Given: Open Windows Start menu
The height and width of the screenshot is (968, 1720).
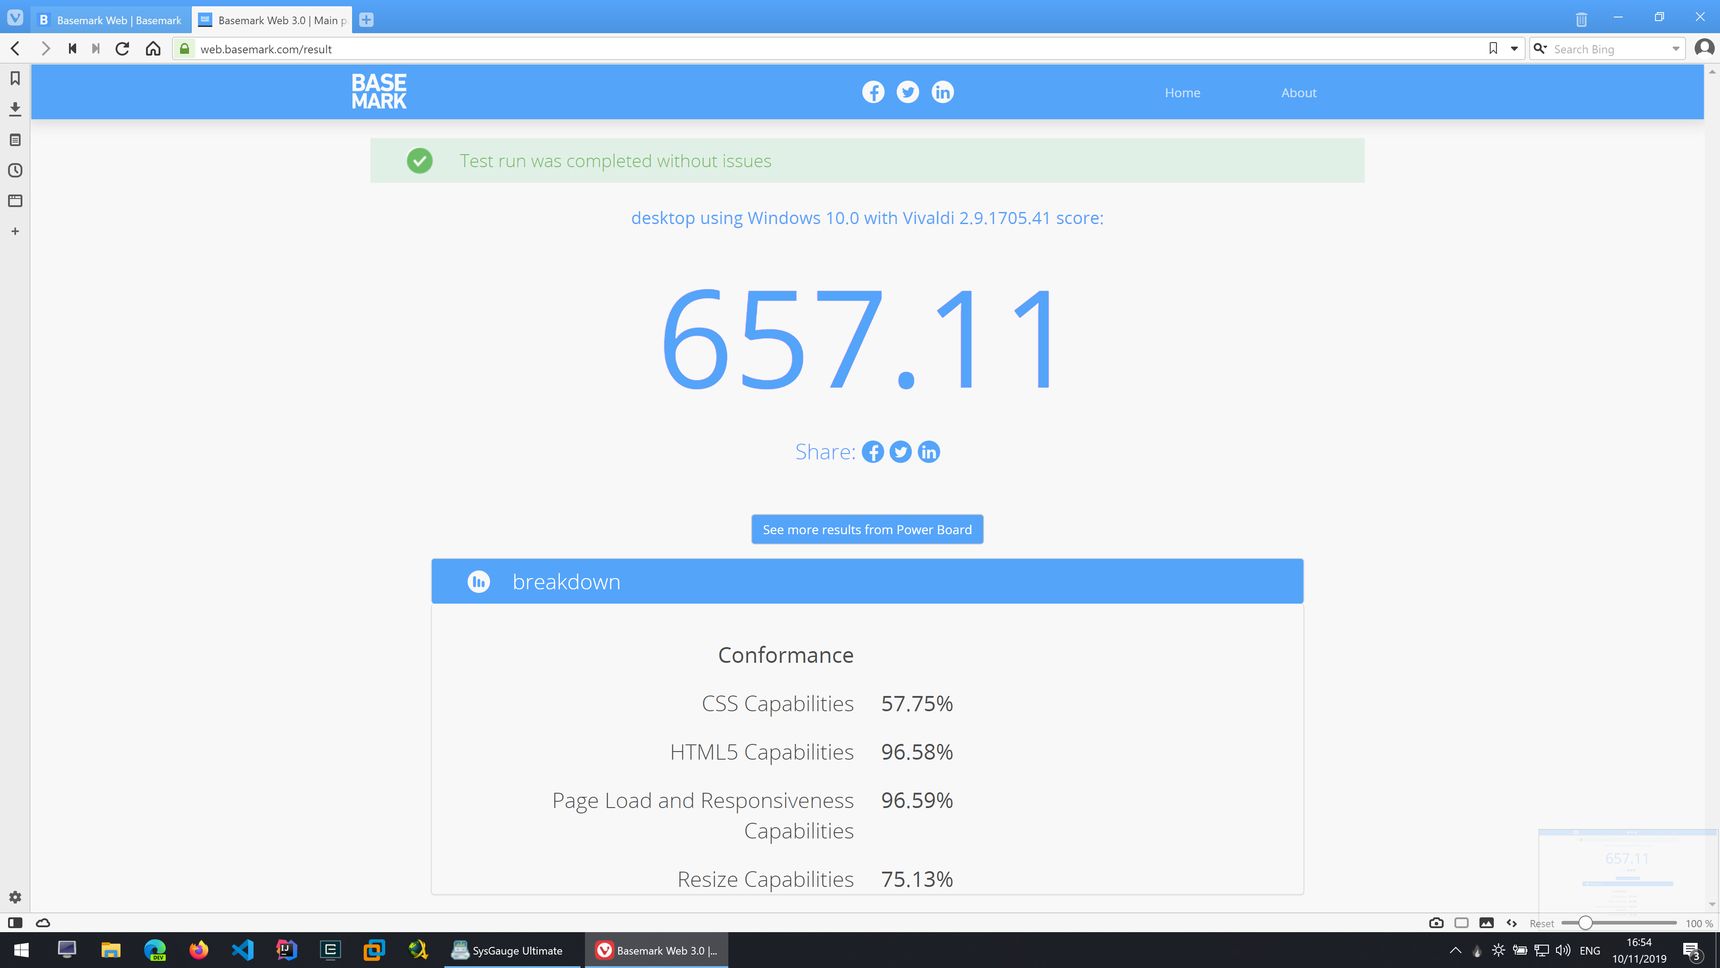Looking at the screenshot, I should pyautogui.click(x=21, y=950).
